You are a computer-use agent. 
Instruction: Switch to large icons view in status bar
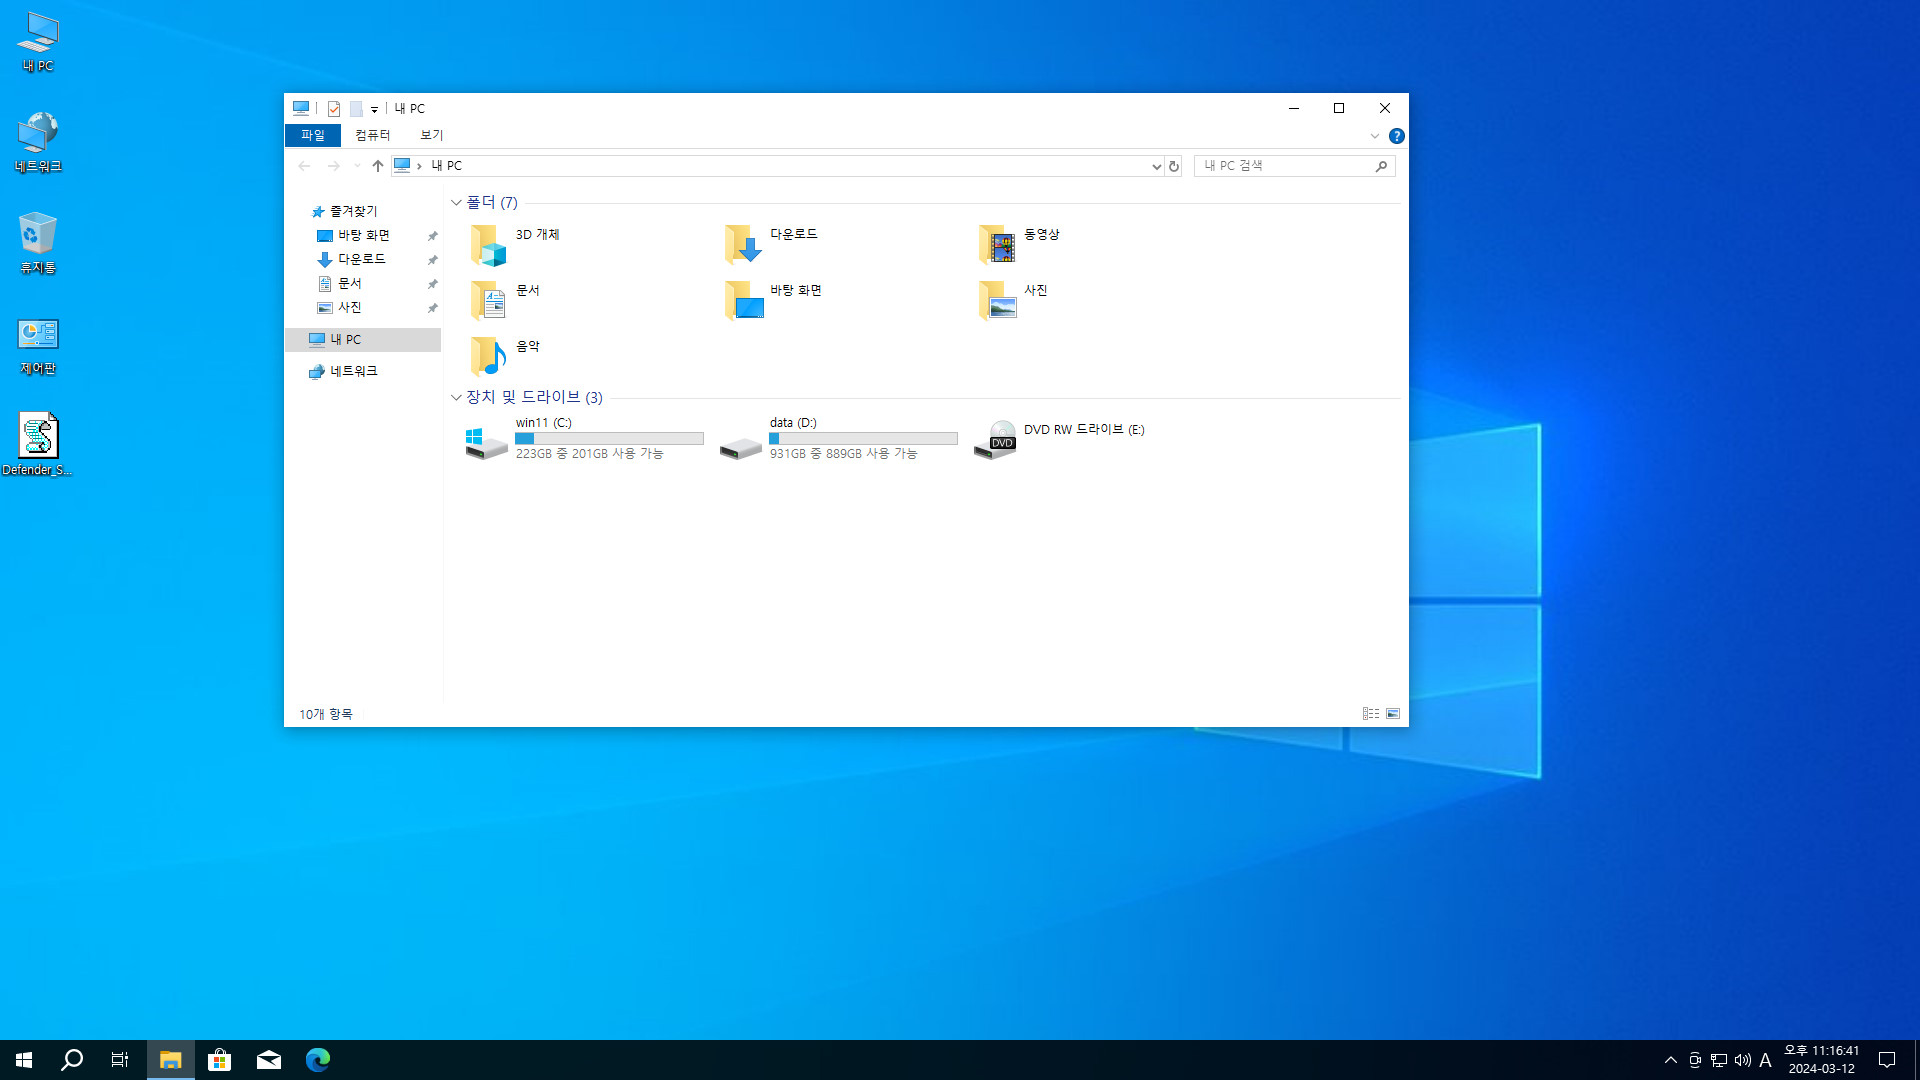tap(1393, 714)
